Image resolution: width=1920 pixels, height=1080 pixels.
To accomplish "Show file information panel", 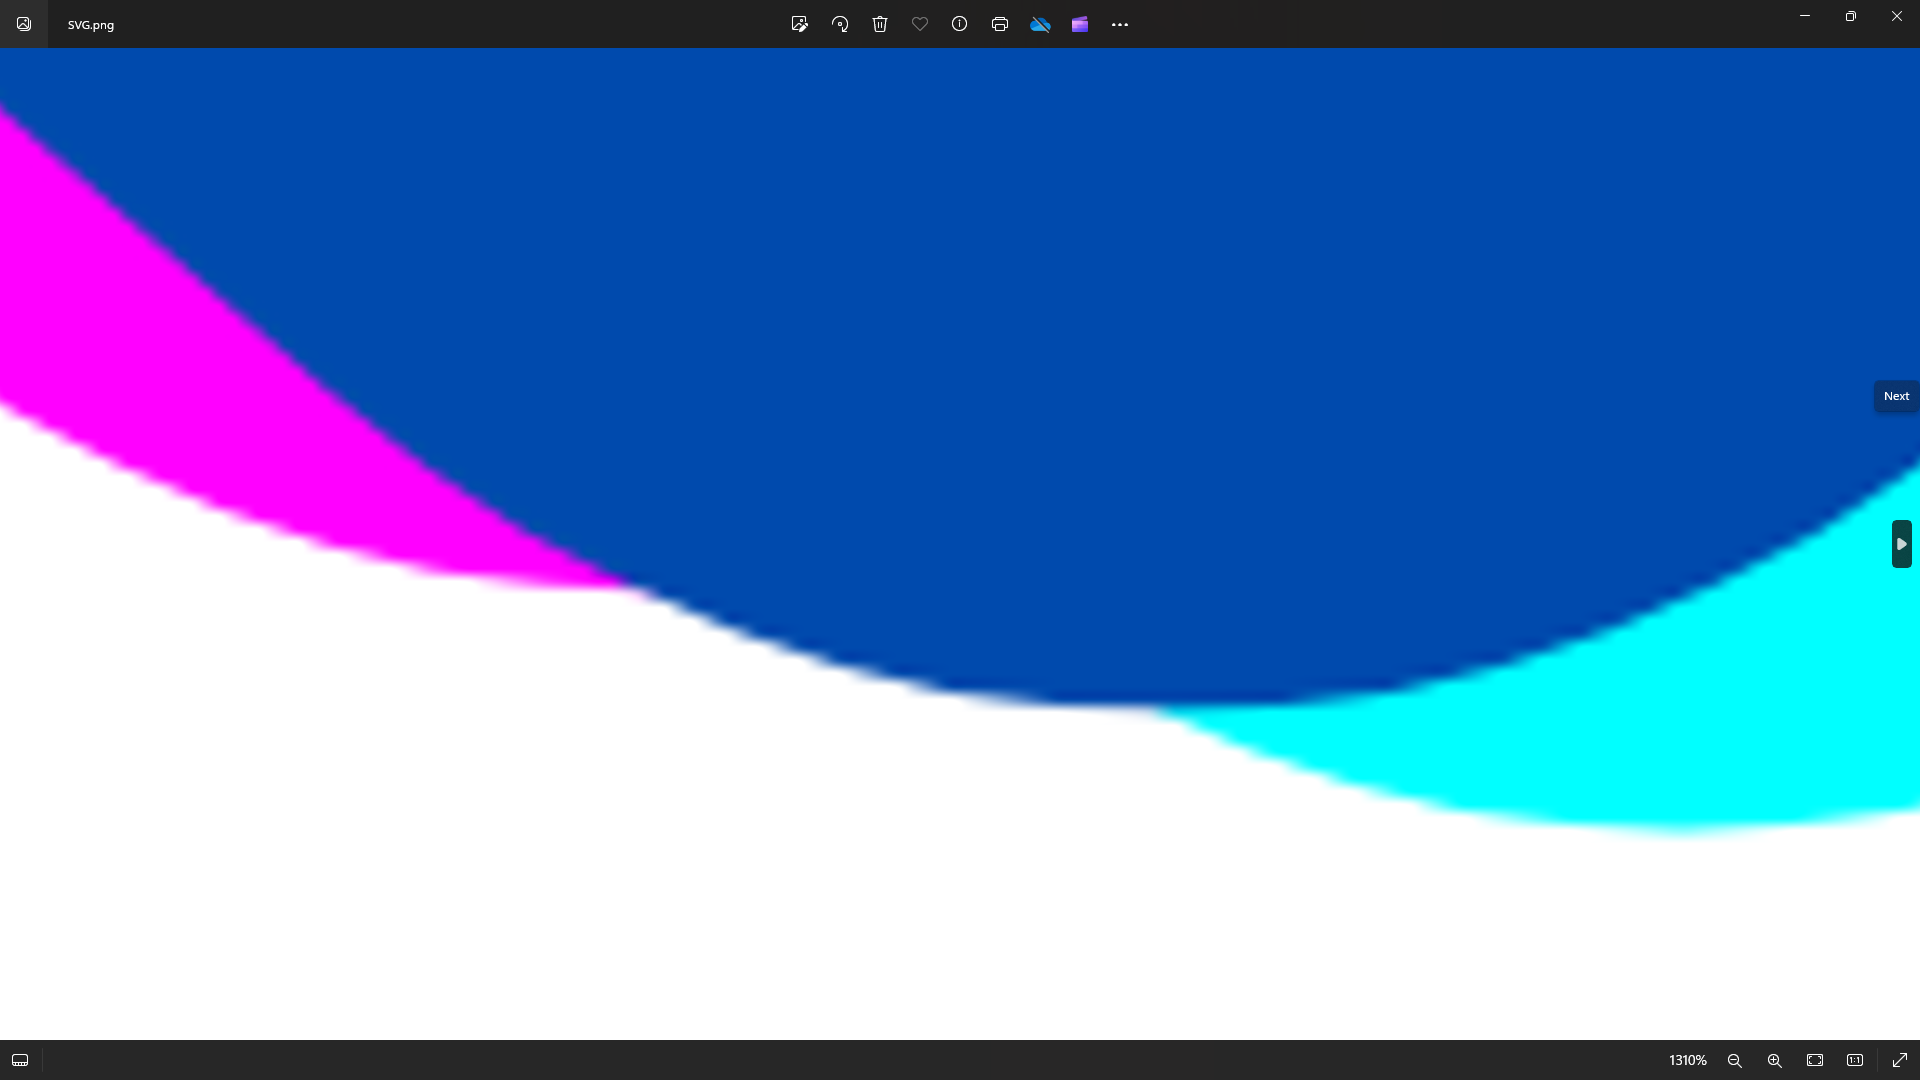I will (960, 24).
